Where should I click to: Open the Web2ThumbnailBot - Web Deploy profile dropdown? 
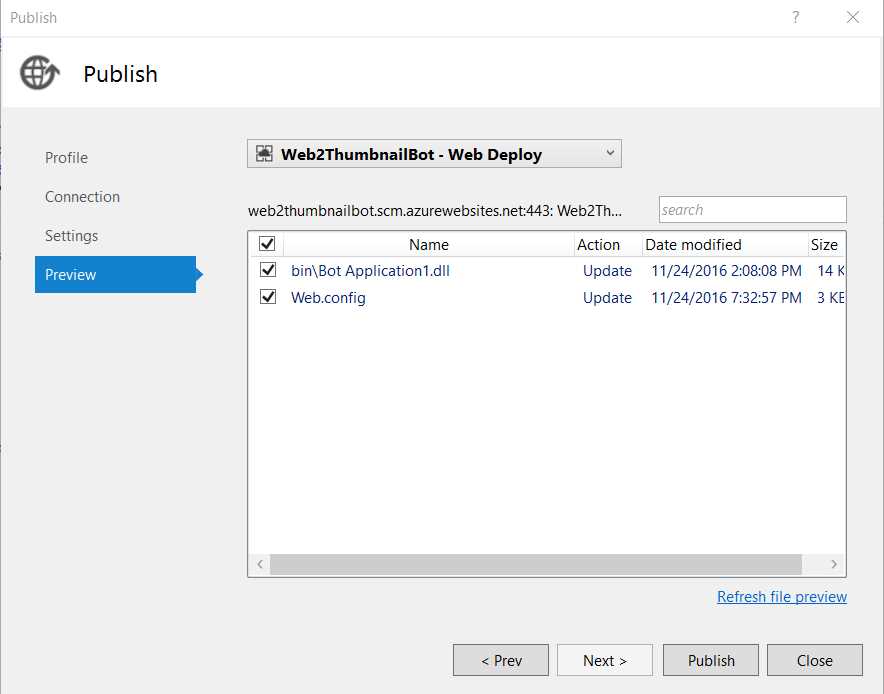point(434,154)
